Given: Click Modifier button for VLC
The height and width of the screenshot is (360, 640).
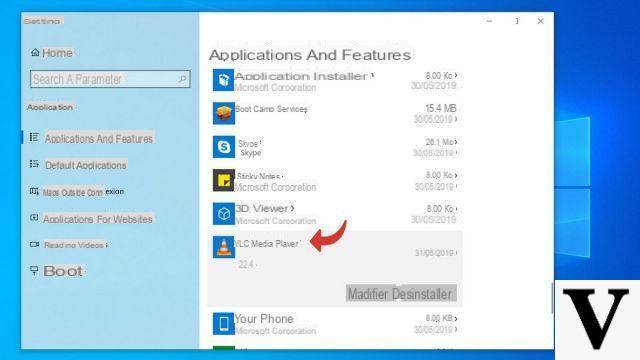Looking at the screenshot, I should (x=368, y=294).
